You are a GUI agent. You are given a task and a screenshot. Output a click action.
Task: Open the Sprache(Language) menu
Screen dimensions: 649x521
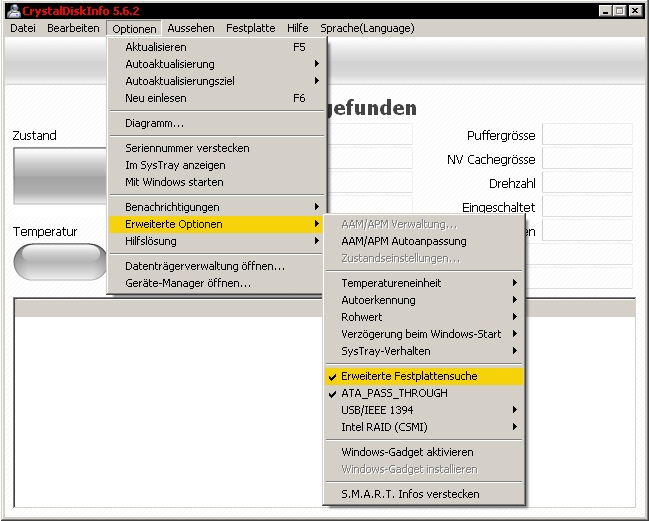[367, 28]
